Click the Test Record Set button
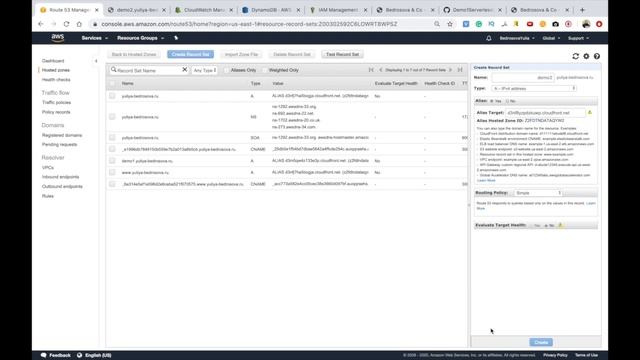 342,54
